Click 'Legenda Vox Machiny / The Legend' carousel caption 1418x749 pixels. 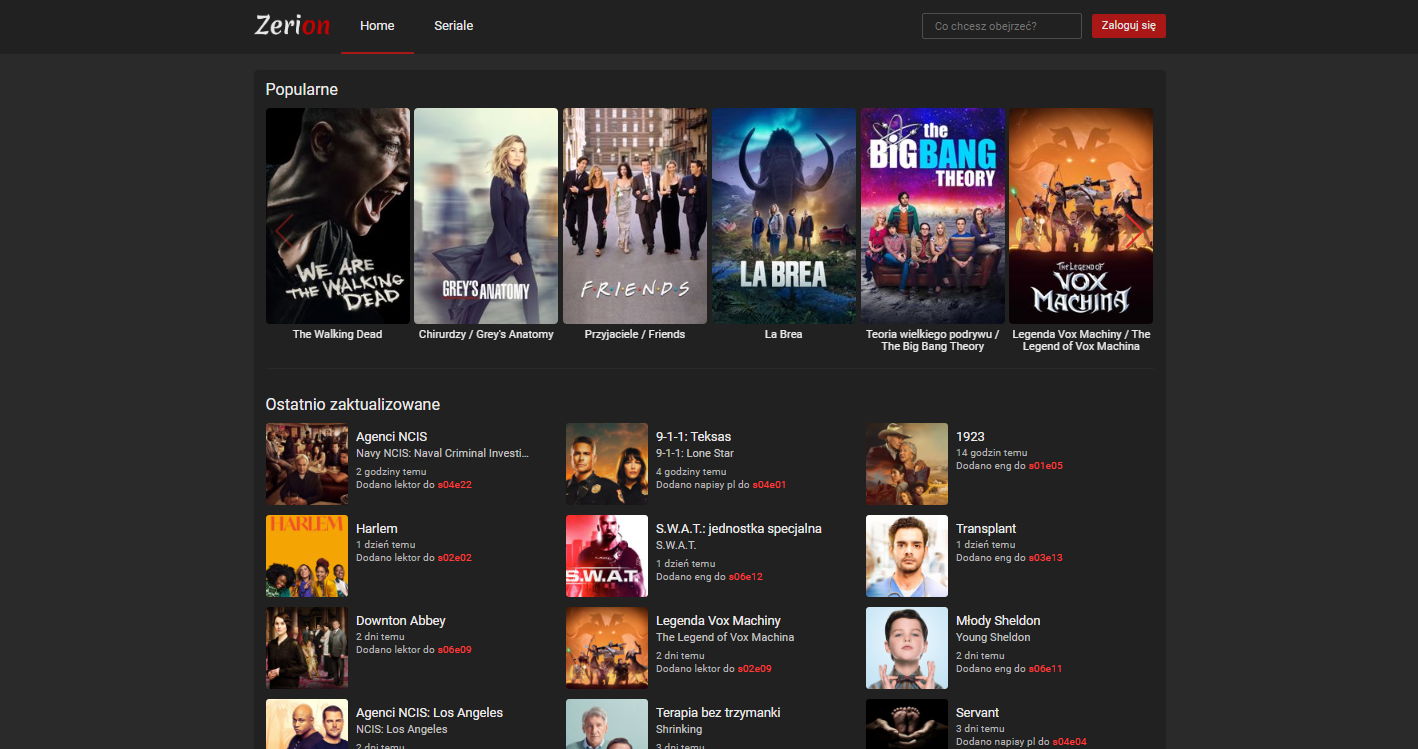pos(1081,340)
